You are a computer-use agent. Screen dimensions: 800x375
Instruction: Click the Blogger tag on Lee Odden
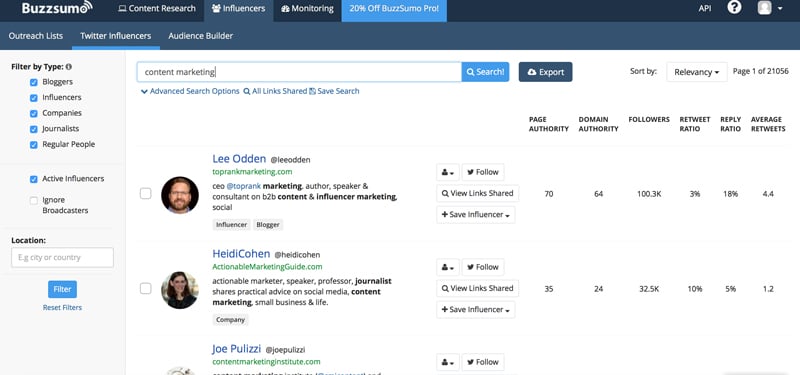click(x=267, y=224)
